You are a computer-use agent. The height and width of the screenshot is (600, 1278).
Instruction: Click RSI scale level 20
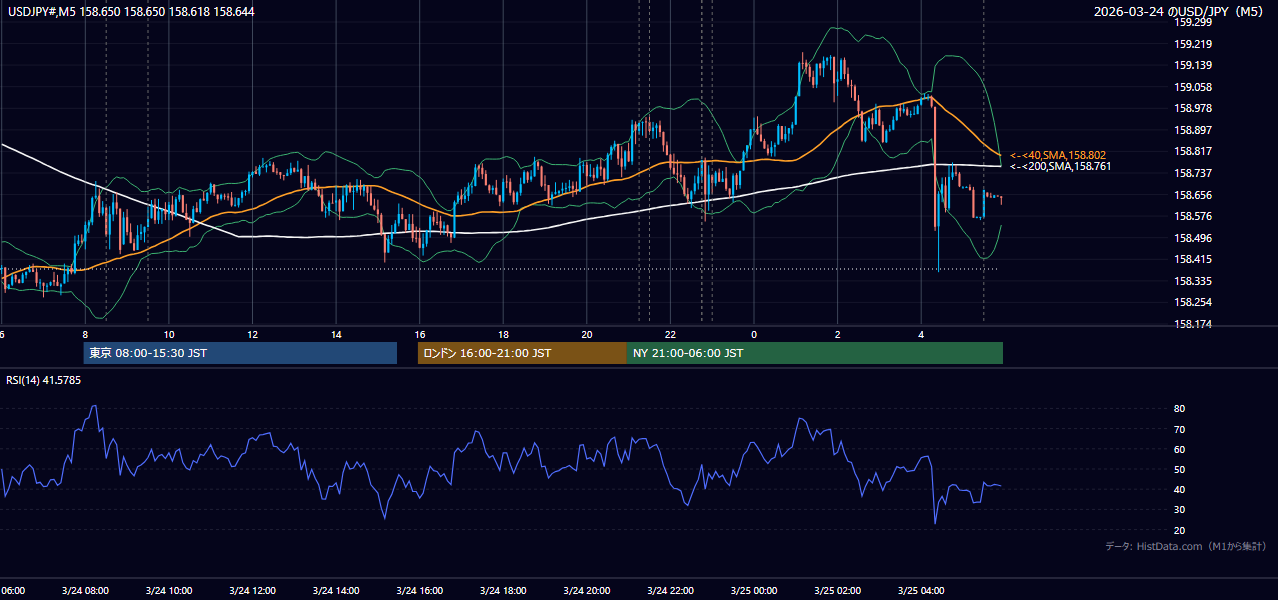(x=1179, y=530)
